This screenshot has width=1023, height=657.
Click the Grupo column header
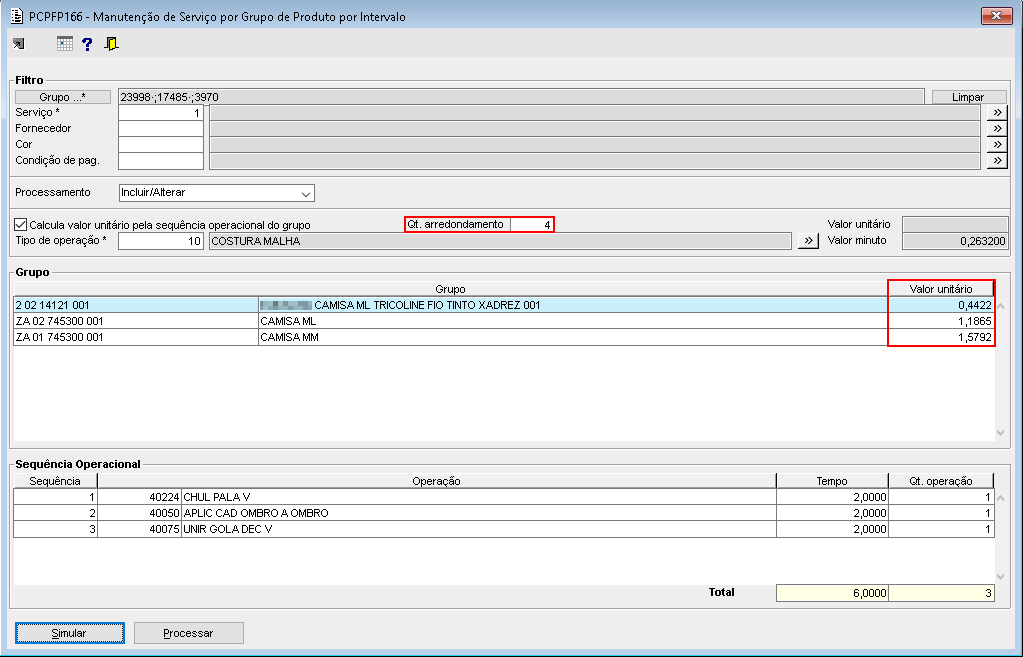coord(450,289)
